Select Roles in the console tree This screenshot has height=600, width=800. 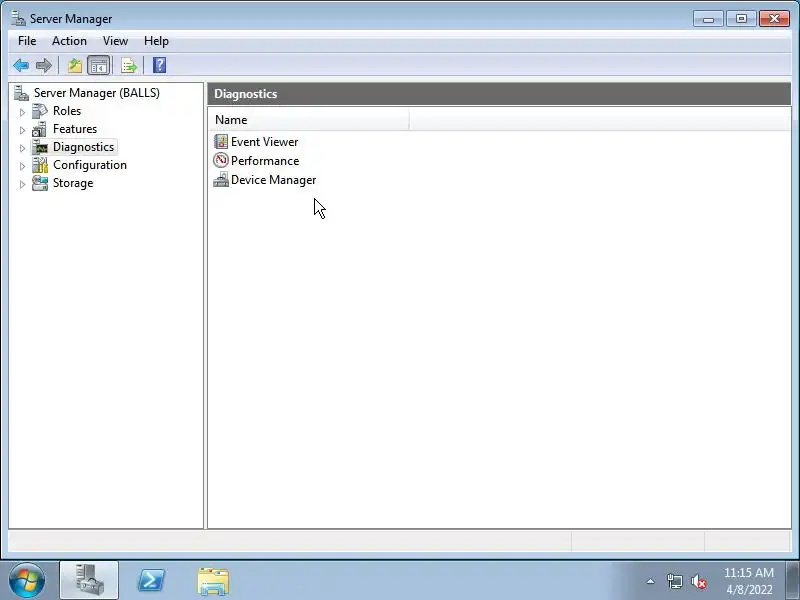[x=67, y=111]
